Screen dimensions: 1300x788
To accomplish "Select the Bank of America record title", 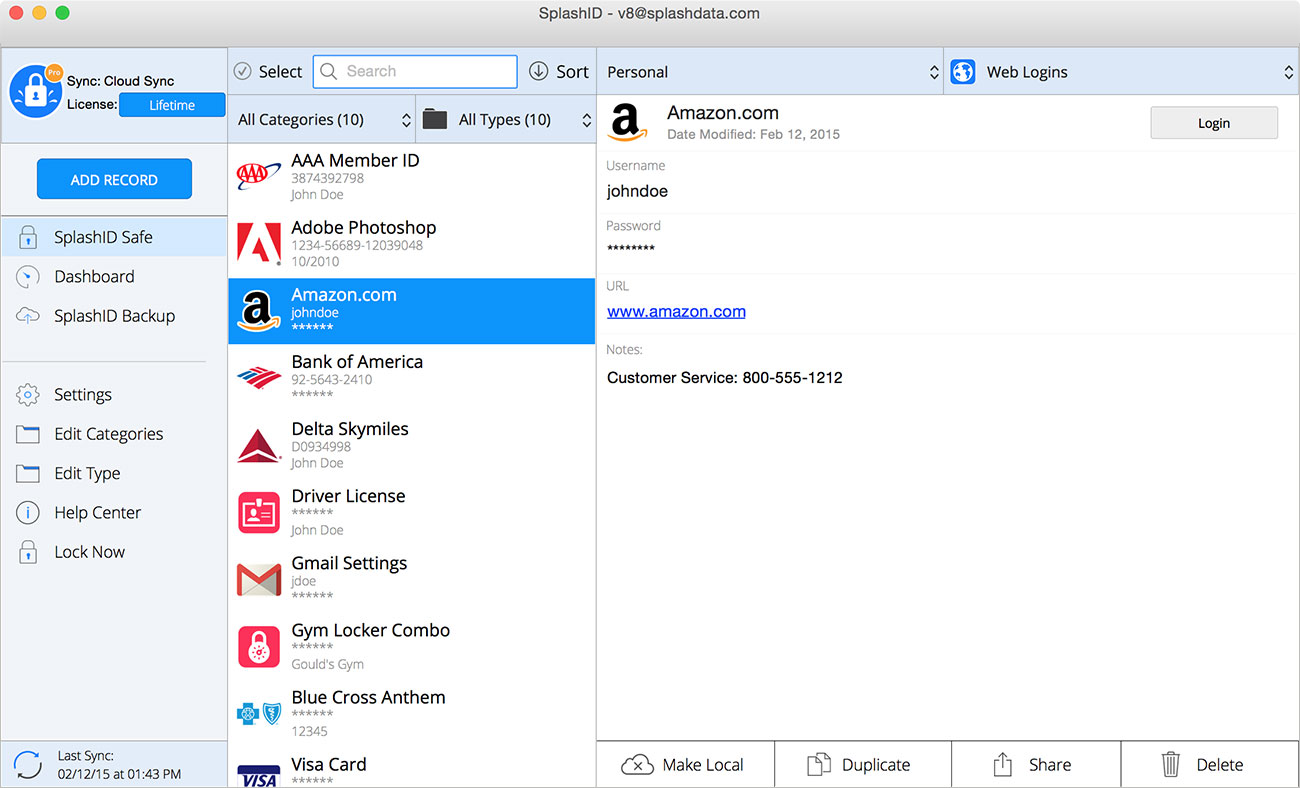I will 357,361.
